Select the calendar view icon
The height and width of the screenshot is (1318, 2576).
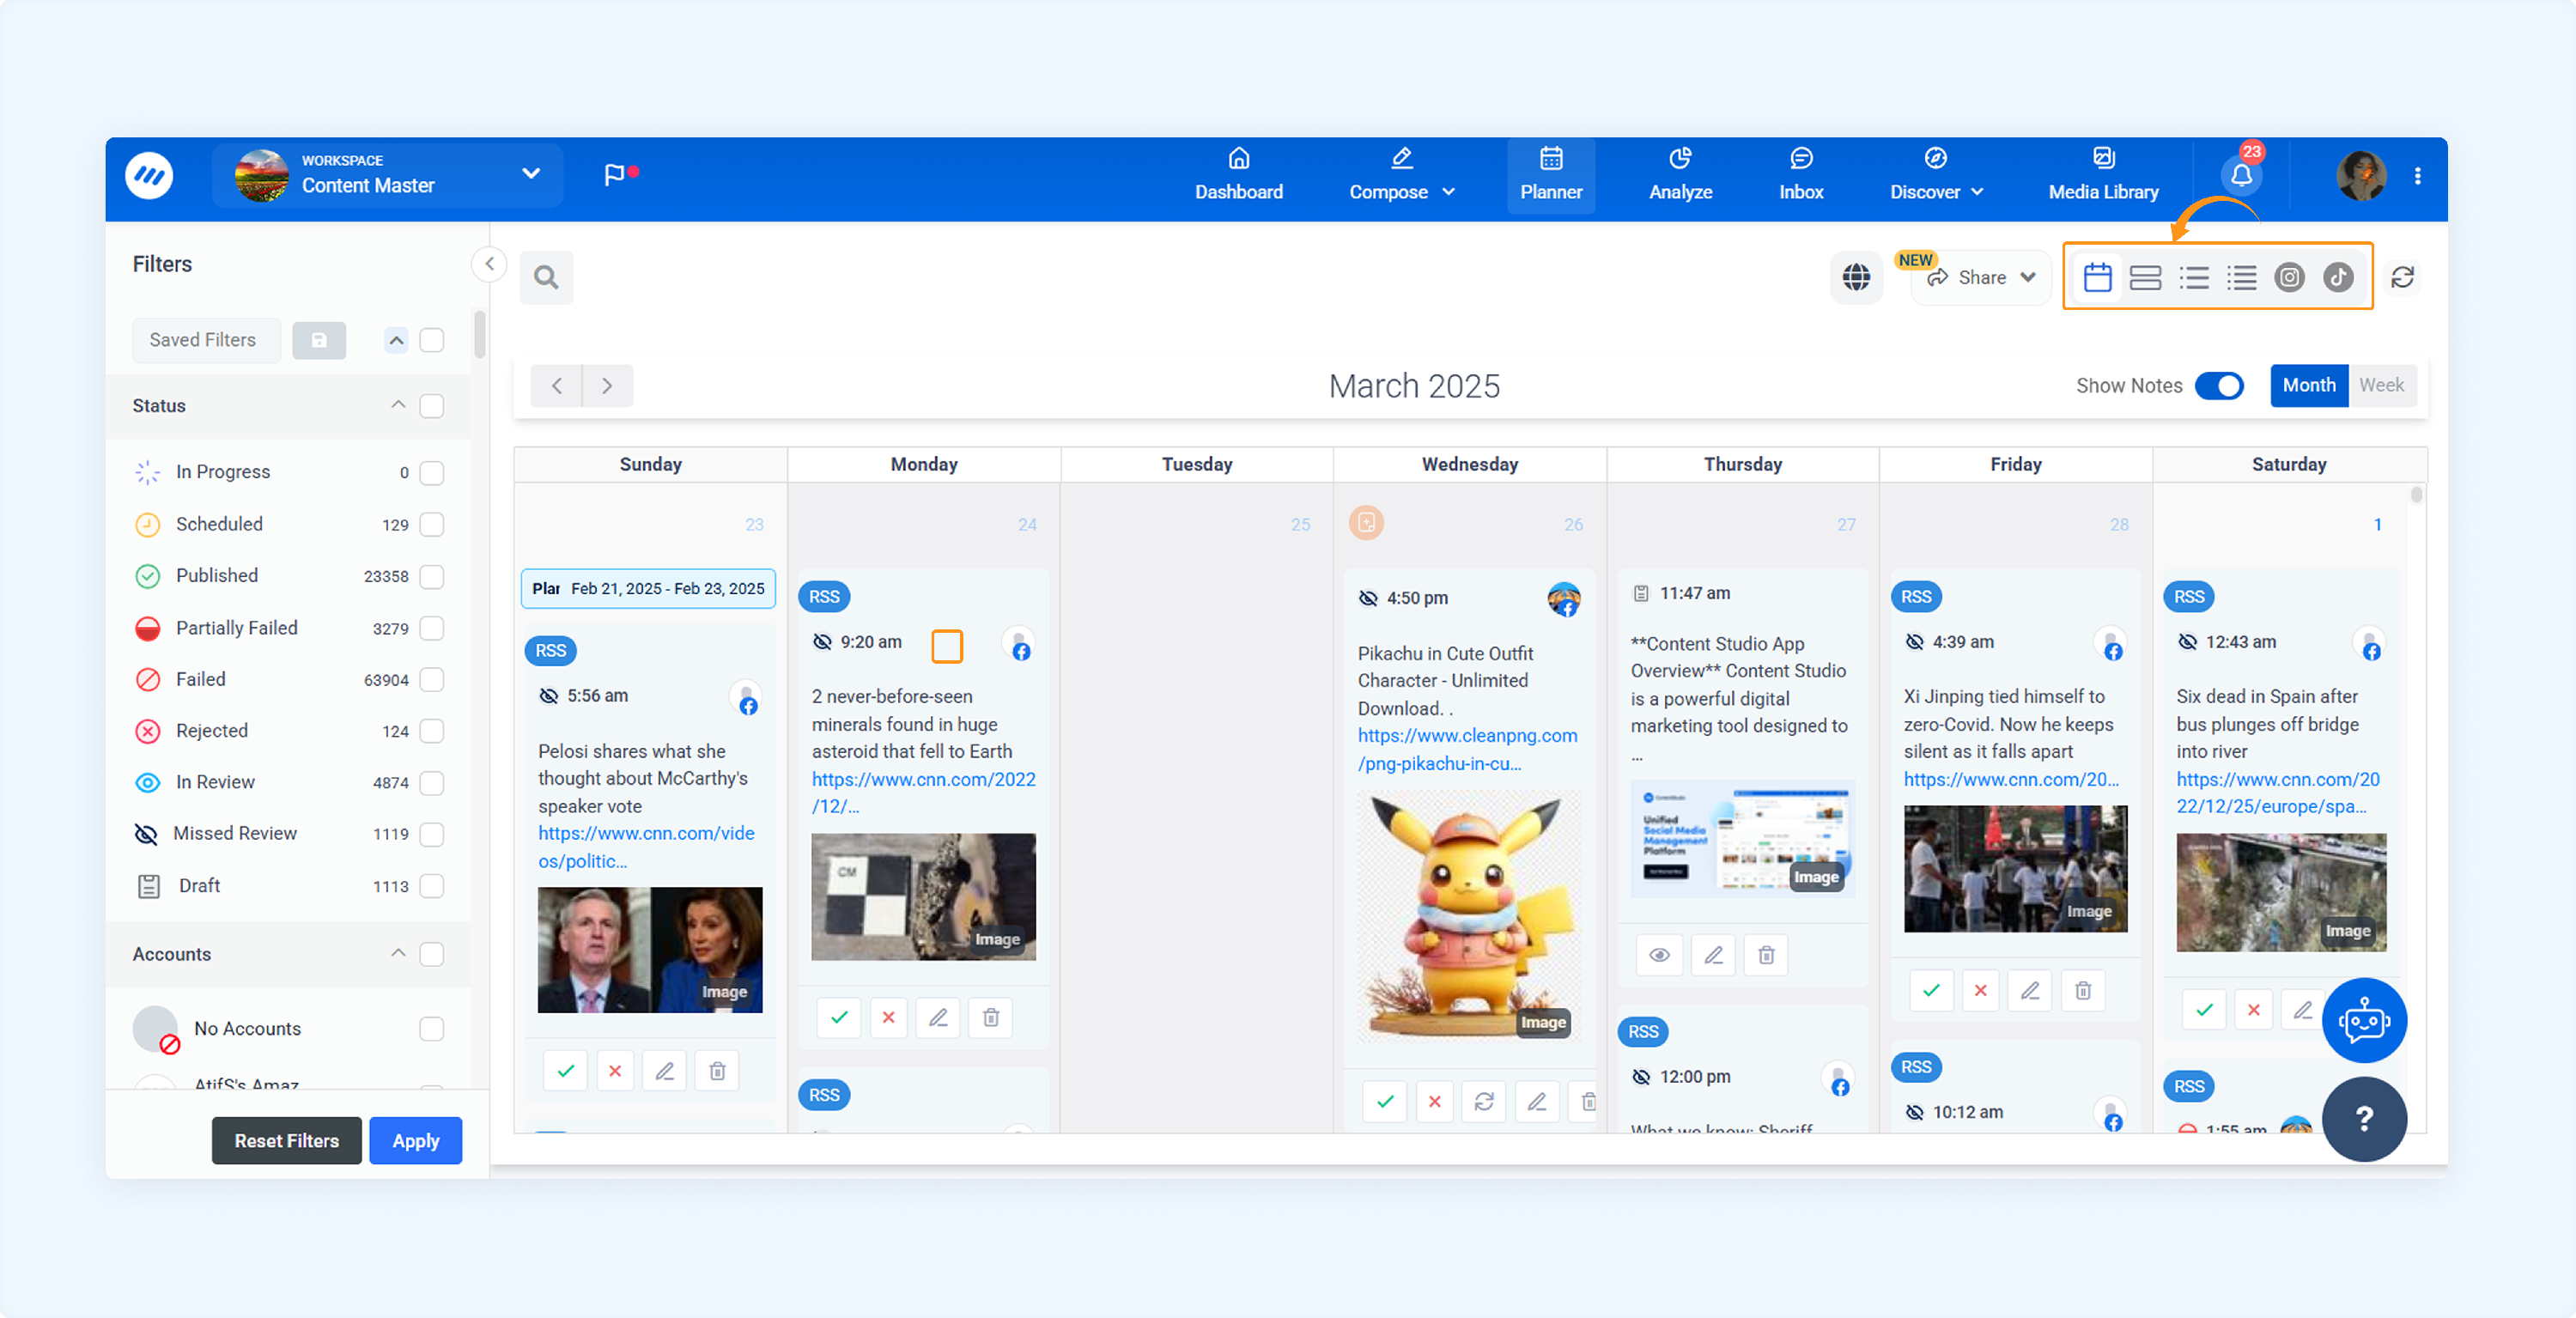point(2097,277)
